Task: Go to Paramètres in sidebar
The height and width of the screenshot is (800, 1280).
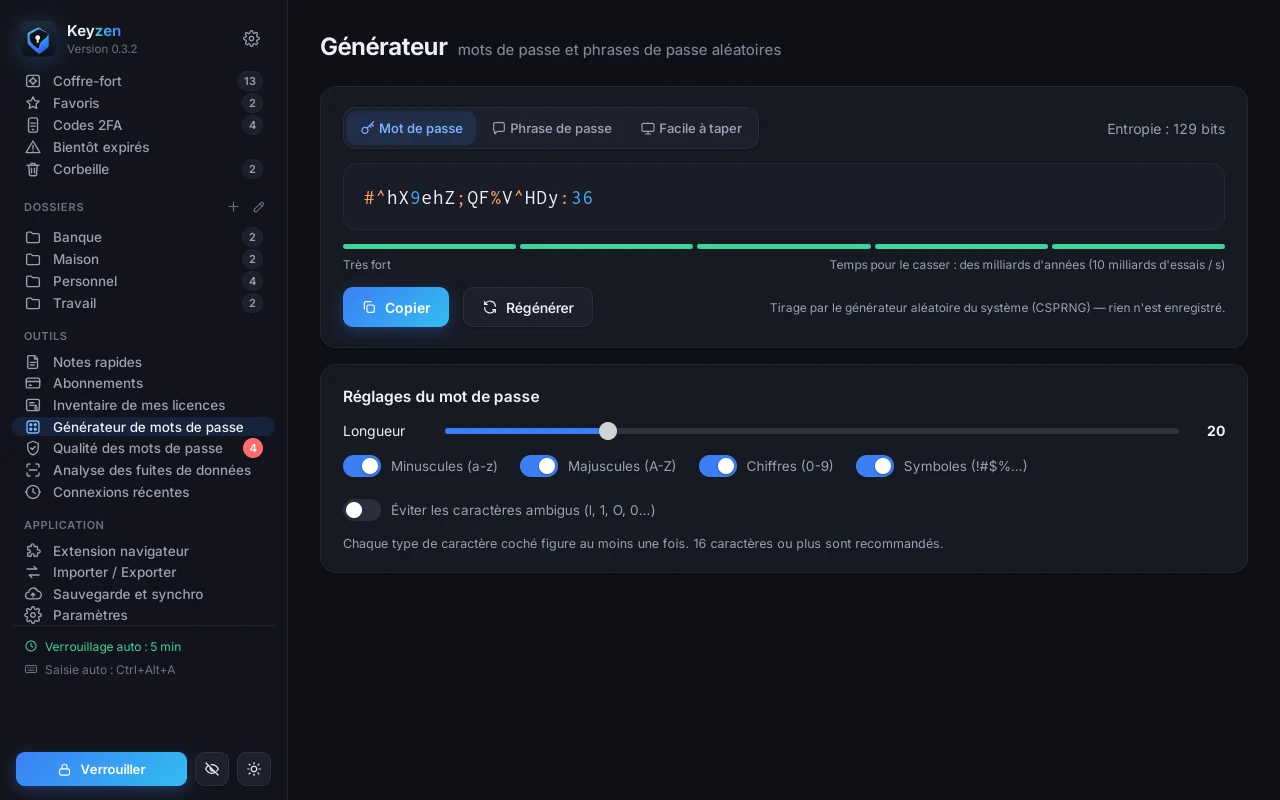Action: 144,615
